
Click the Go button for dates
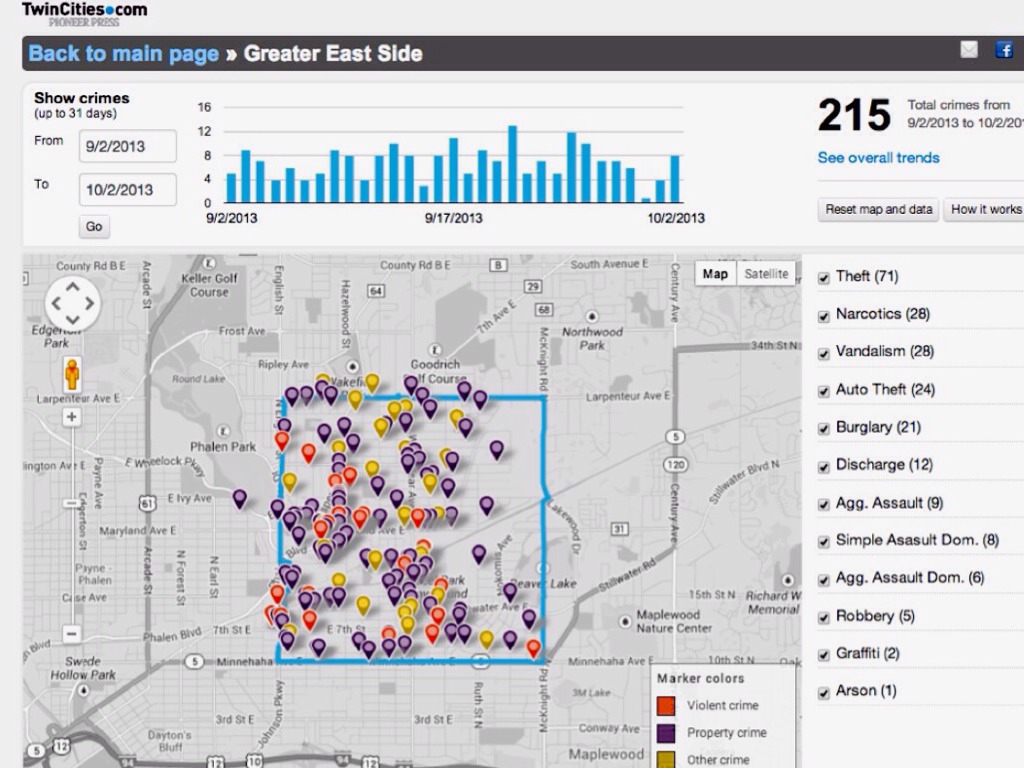94,227
